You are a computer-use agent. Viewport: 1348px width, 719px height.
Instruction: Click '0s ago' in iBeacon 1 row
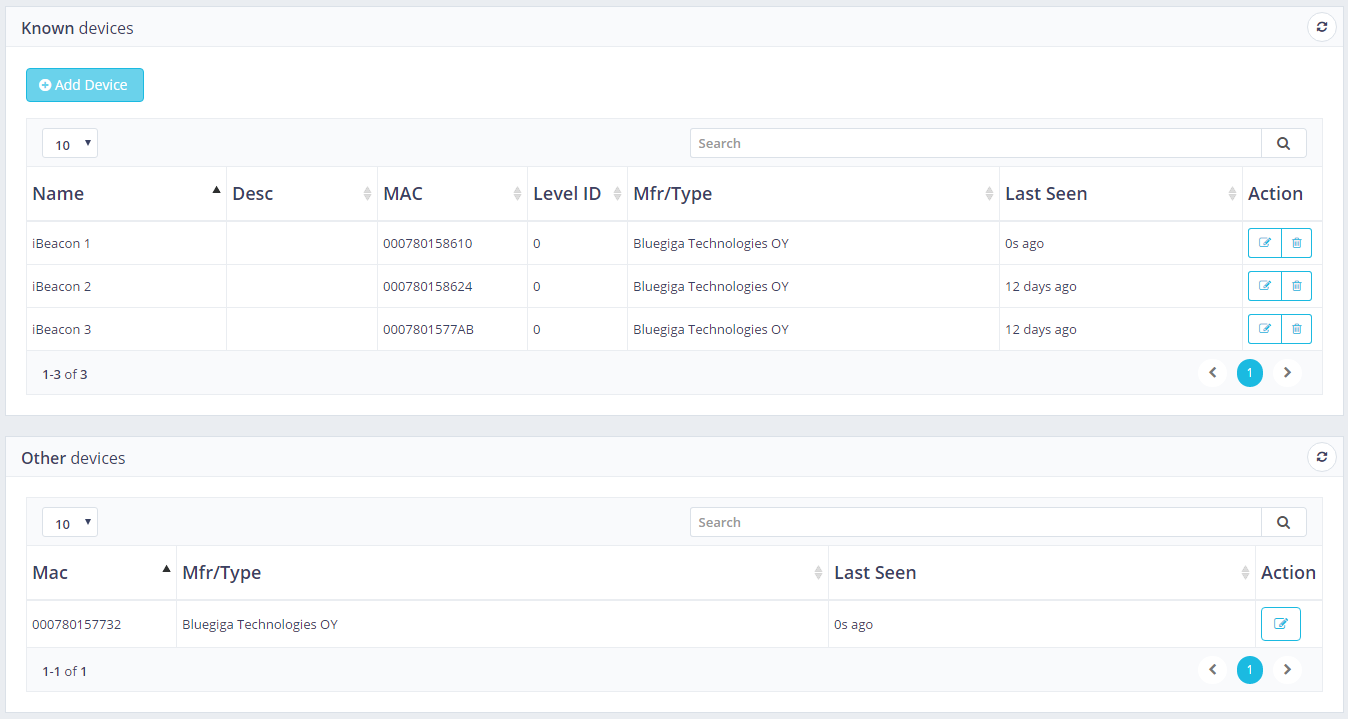pyautogui.click(x=1024, y=243)
